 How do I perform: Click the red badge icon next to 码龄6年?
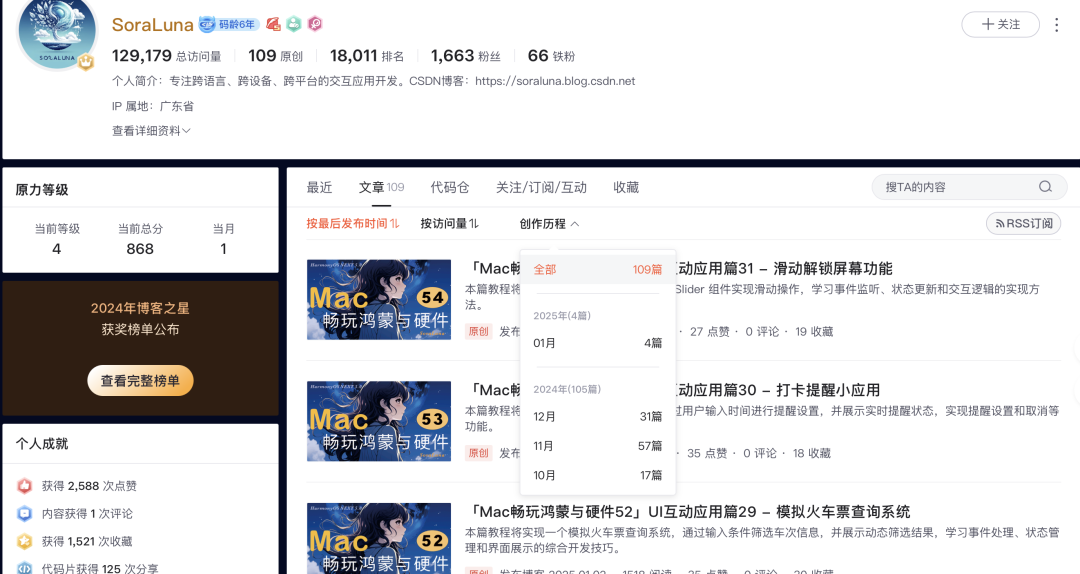pyautogui.click(x=273, y=24)
